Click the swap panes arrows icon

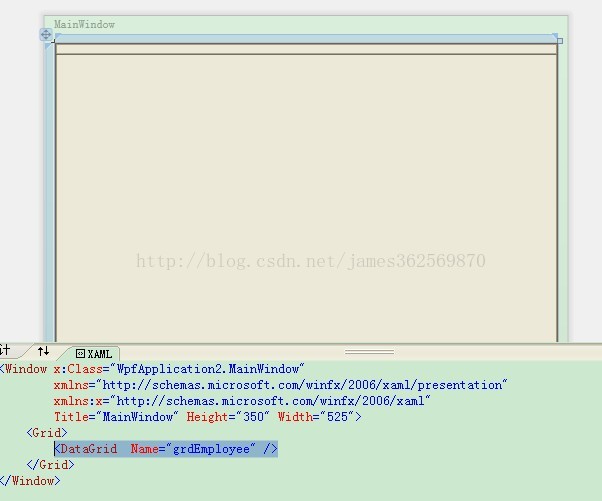(43, 351)
